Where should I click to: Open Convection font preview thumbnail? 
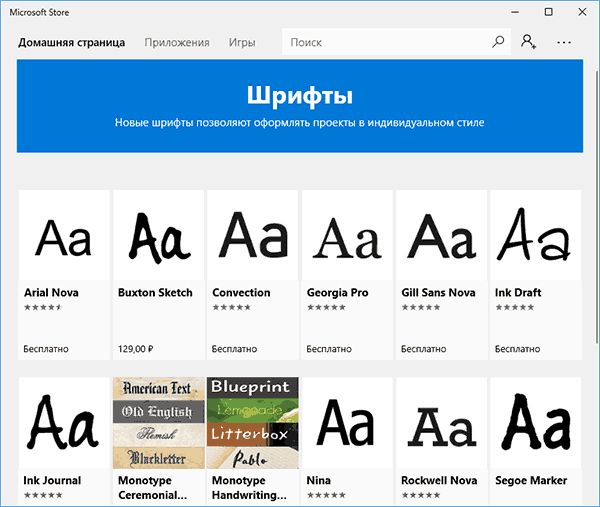pos(253,235)
